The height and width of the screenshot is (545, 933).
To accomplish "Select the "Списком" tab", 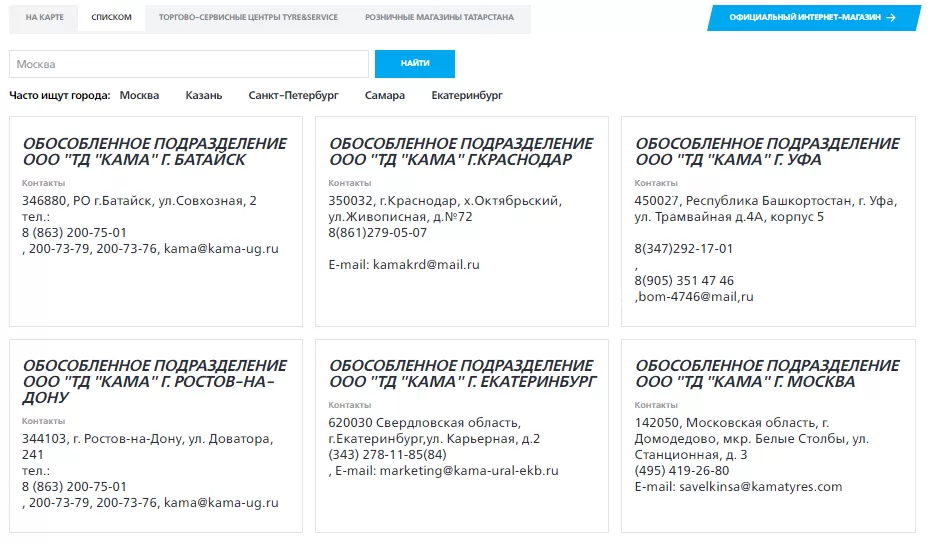I will pyautogui.click(x=111, y=18).
